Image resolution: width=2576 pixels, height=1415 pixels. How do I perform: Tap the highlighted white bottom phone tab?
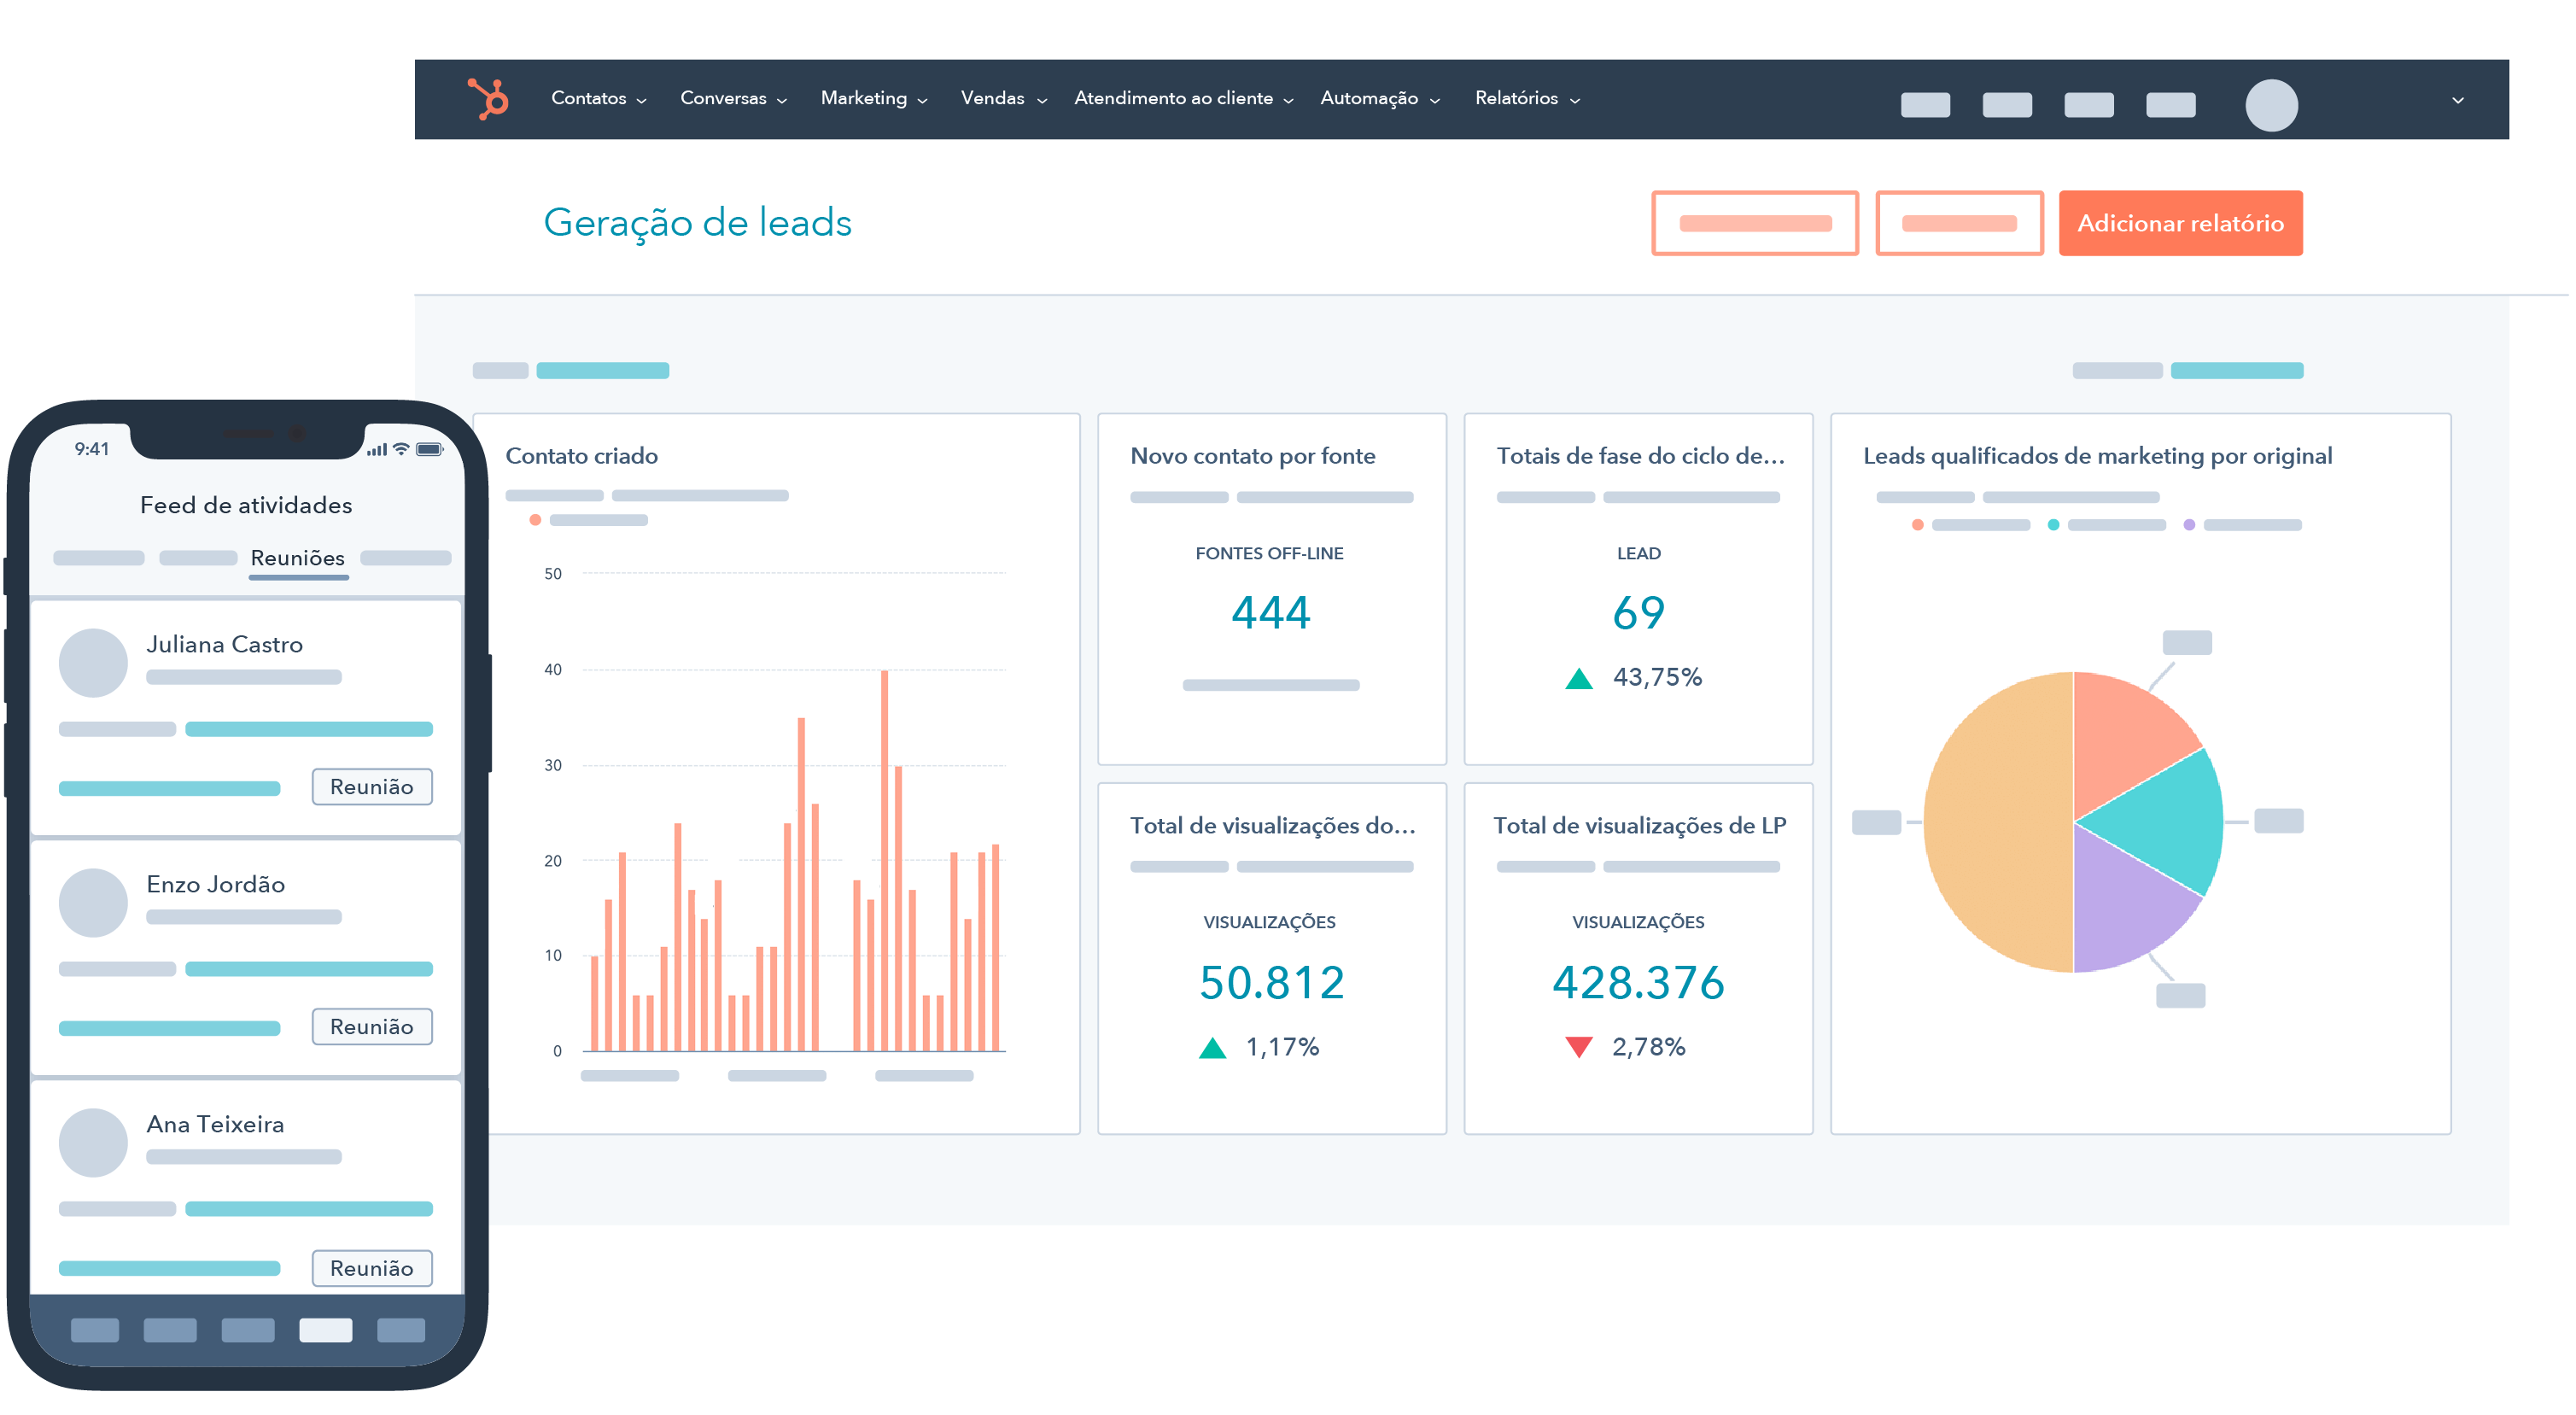(x=325, y=1329)
